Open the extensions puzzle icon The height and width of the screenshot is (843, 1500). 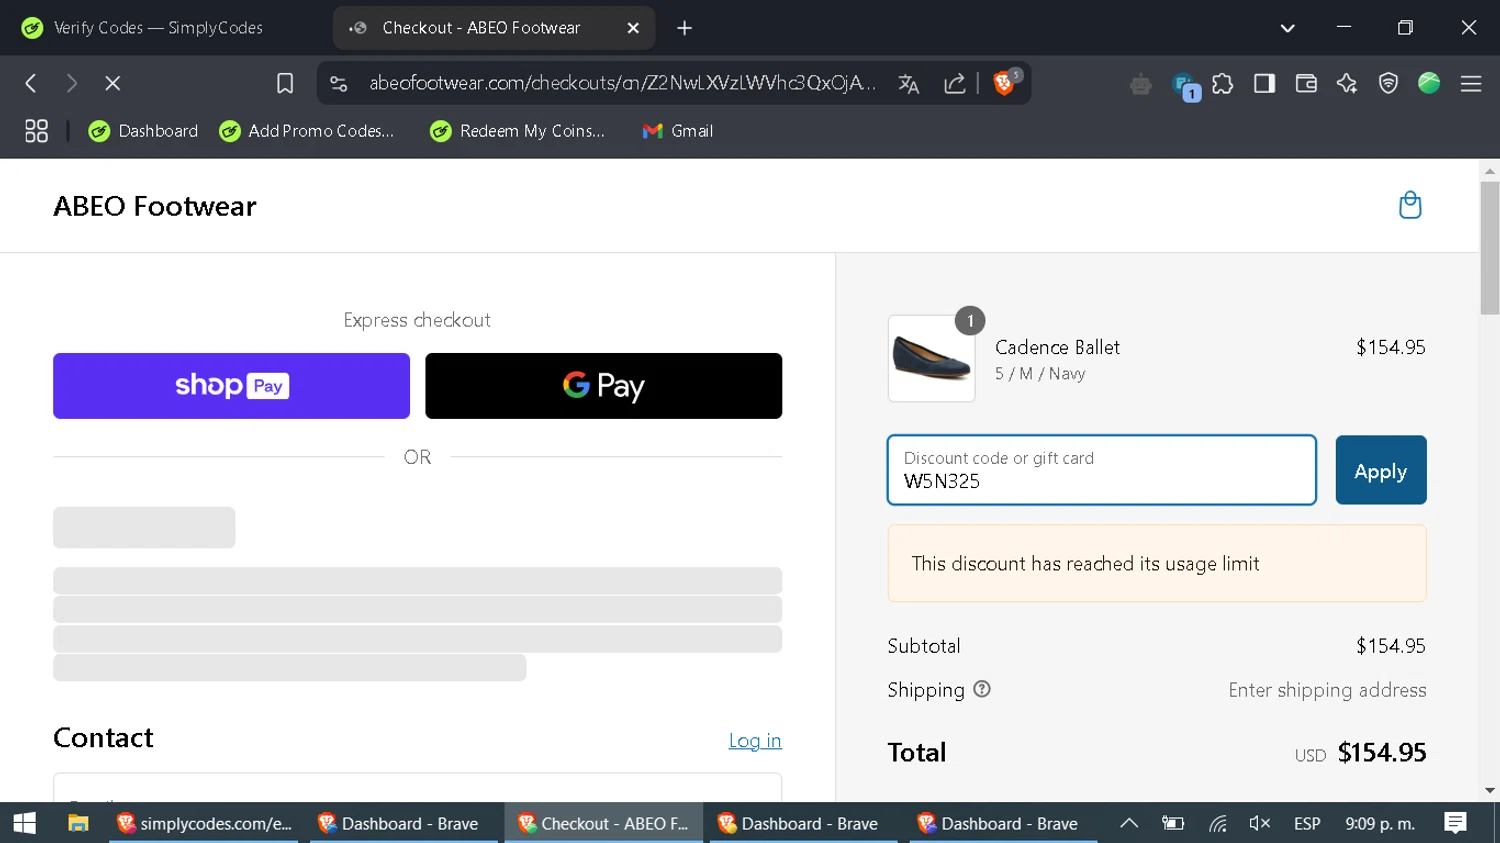click(x=1222, y=84)
